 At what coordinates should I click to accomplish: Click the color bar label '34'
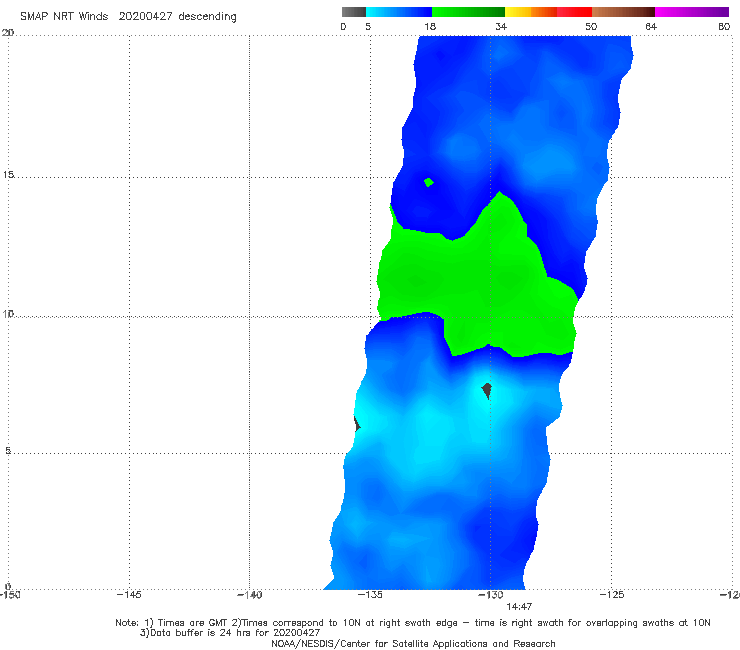point(501,26)
